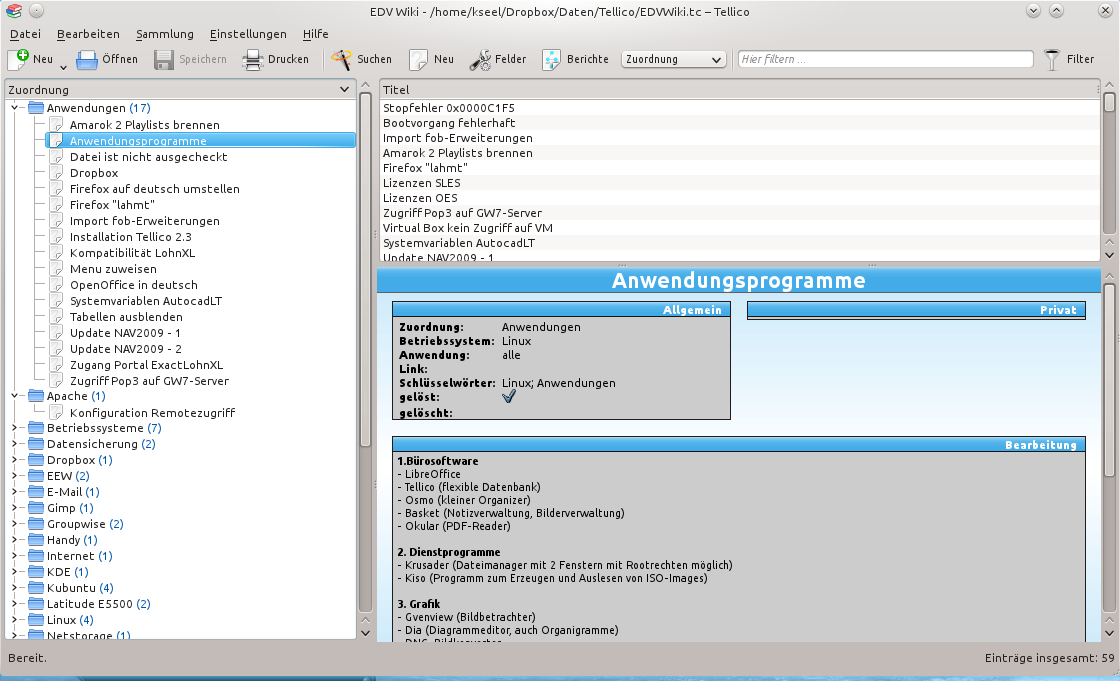Open the Neu button dropdown arrow

point(63,67)
